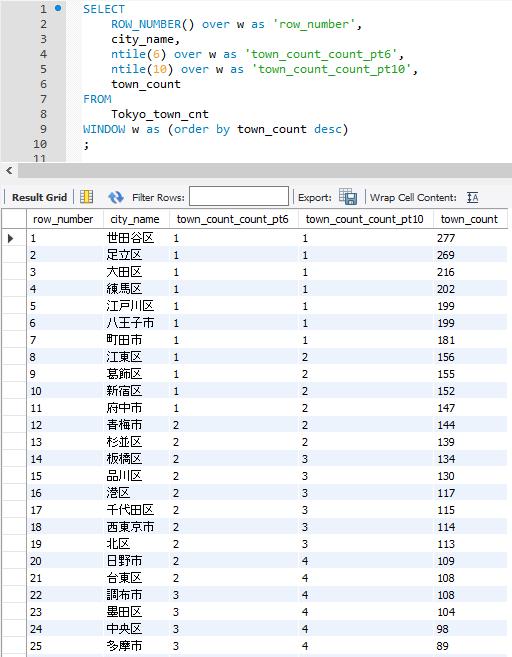Refresh the result set with the arrows icon
Screen dimensions: 512x657
(x=116, y=197)
